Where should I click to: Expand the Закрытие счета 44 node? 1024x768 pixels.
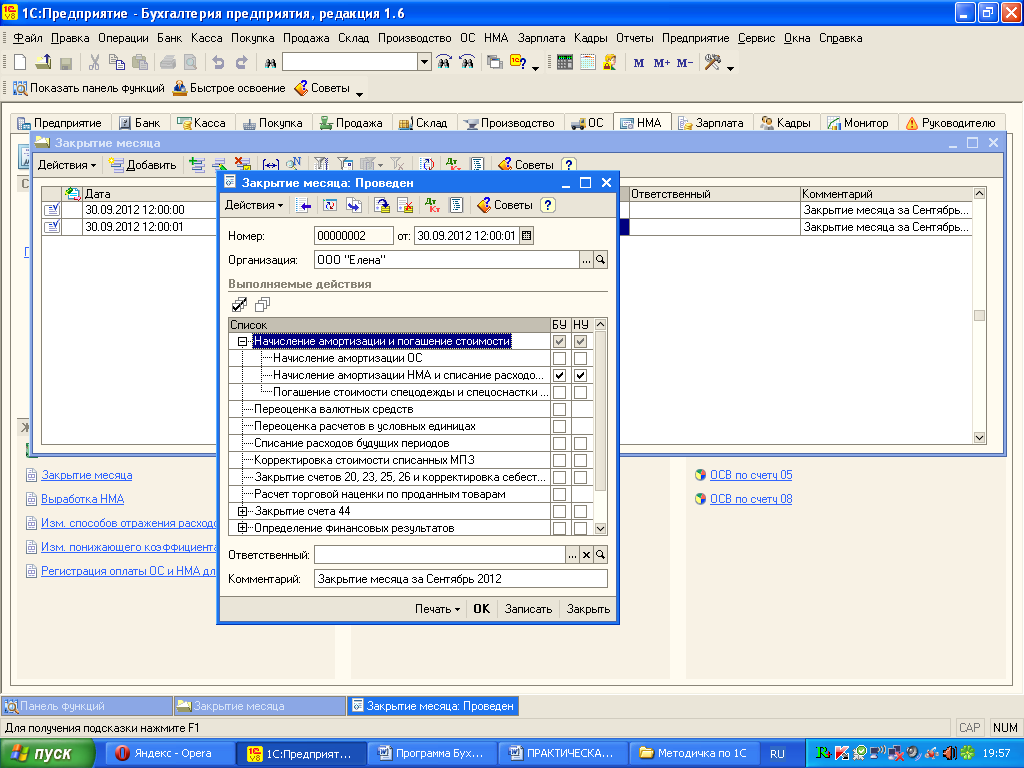242,511
